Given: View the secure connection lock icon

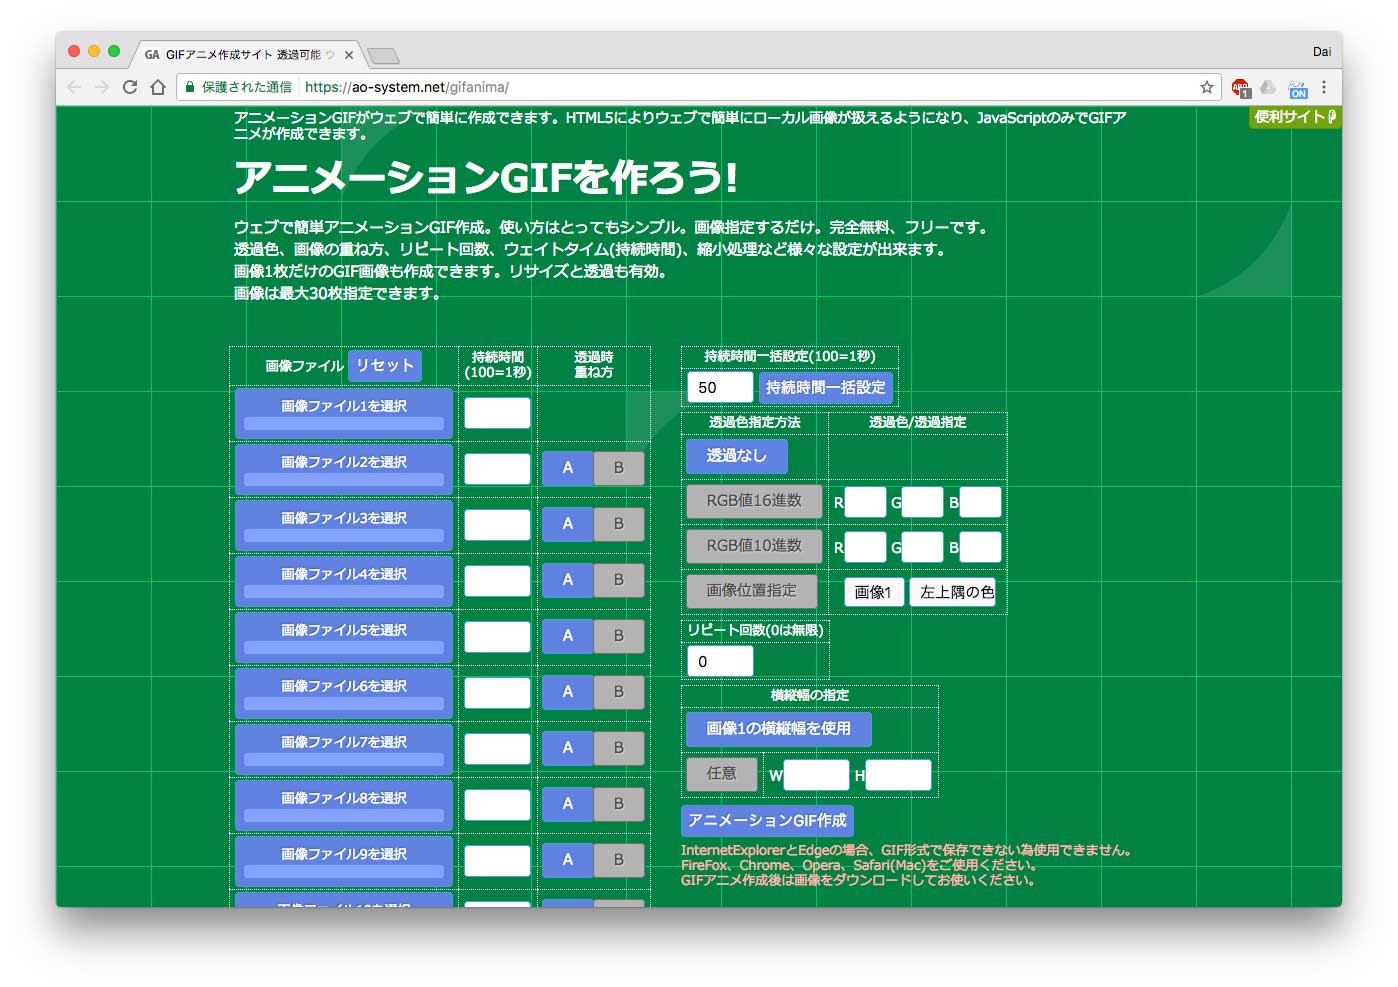Looking at the screenshot, I should coord(190,87).
